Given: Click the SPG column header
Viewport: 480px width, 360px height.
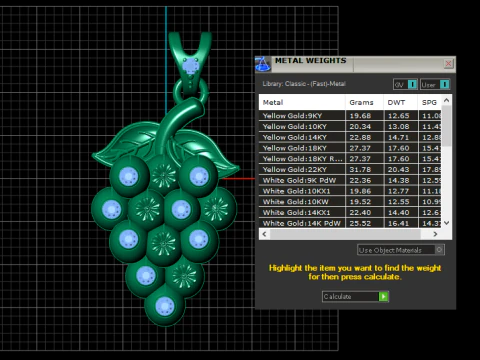Looking at the screenshot, I should (430, 102).
